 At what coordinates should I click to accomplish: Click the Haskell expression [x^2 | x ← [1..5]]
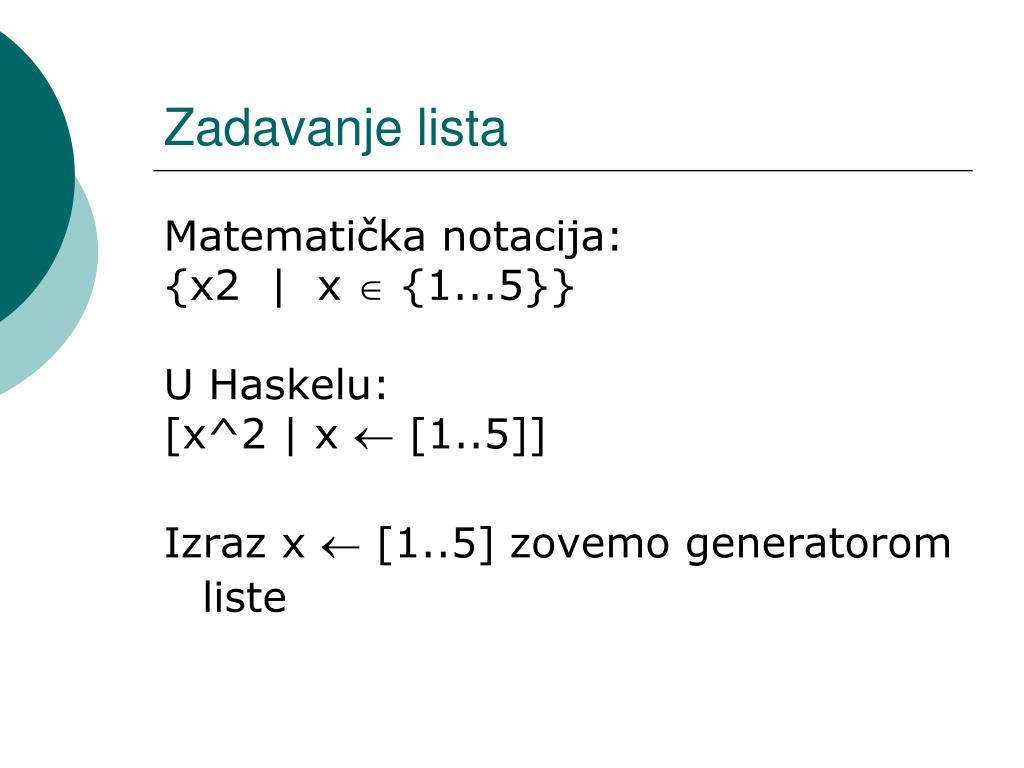(x=355, y=436)
